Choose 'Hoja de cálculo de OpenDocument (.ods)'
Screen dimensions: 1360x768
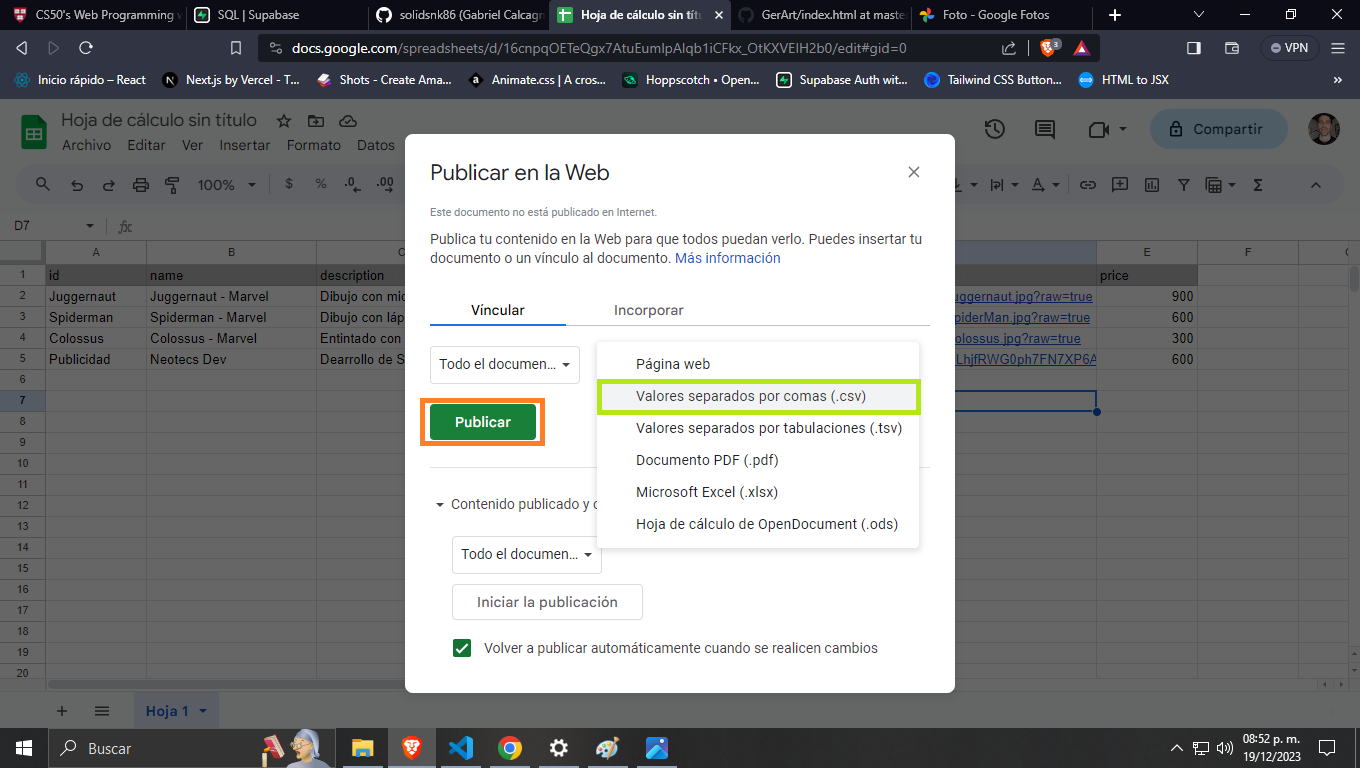pos(758,524)
